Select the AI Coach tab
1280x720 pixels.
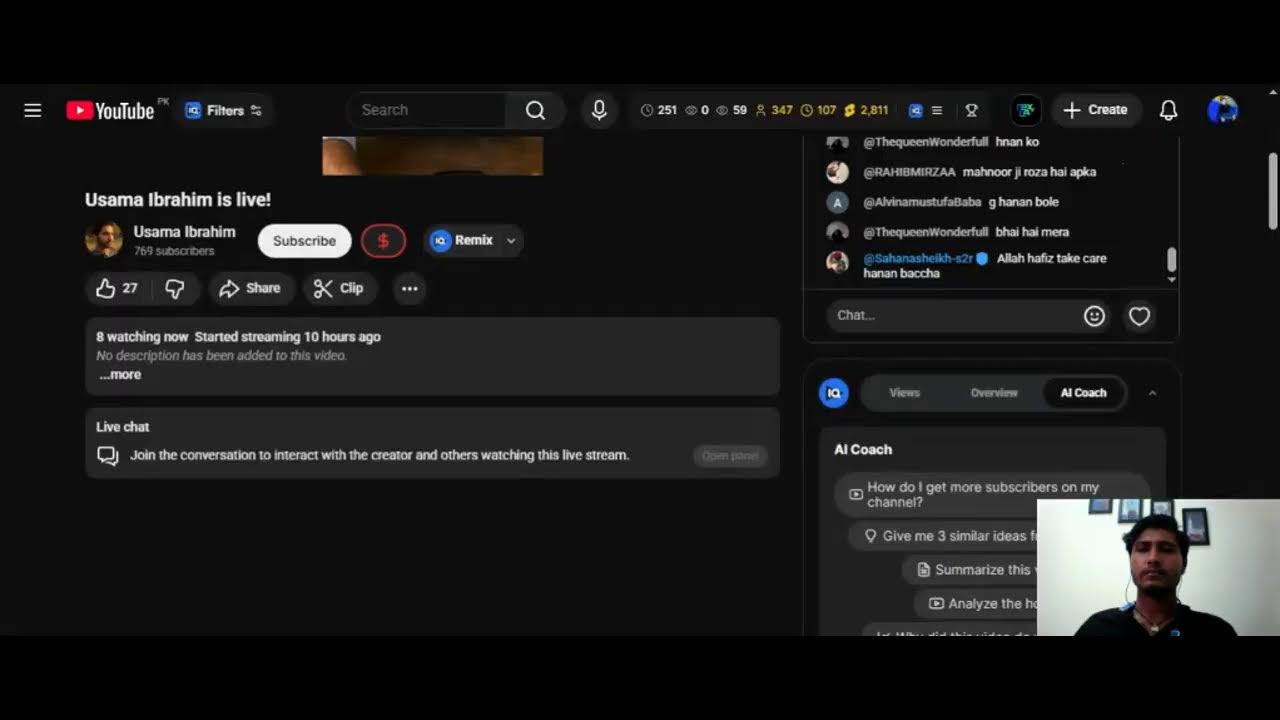[1084, 393]
